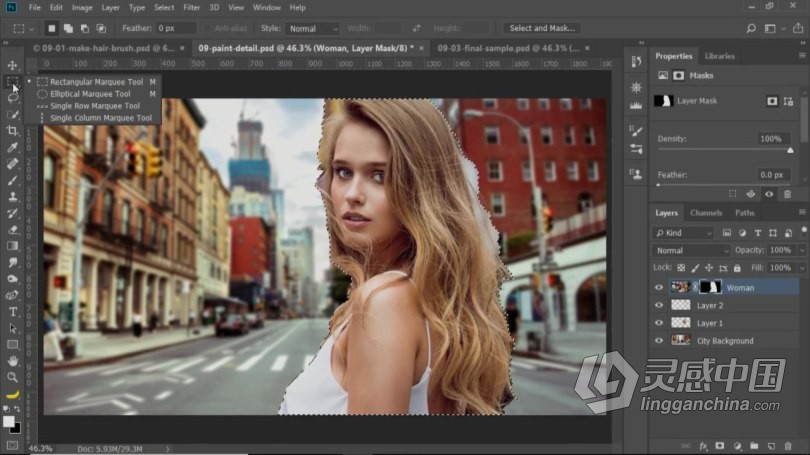Select the Path Selection tool
Screen dimensions: 810x455
click(x=12, y=328)
